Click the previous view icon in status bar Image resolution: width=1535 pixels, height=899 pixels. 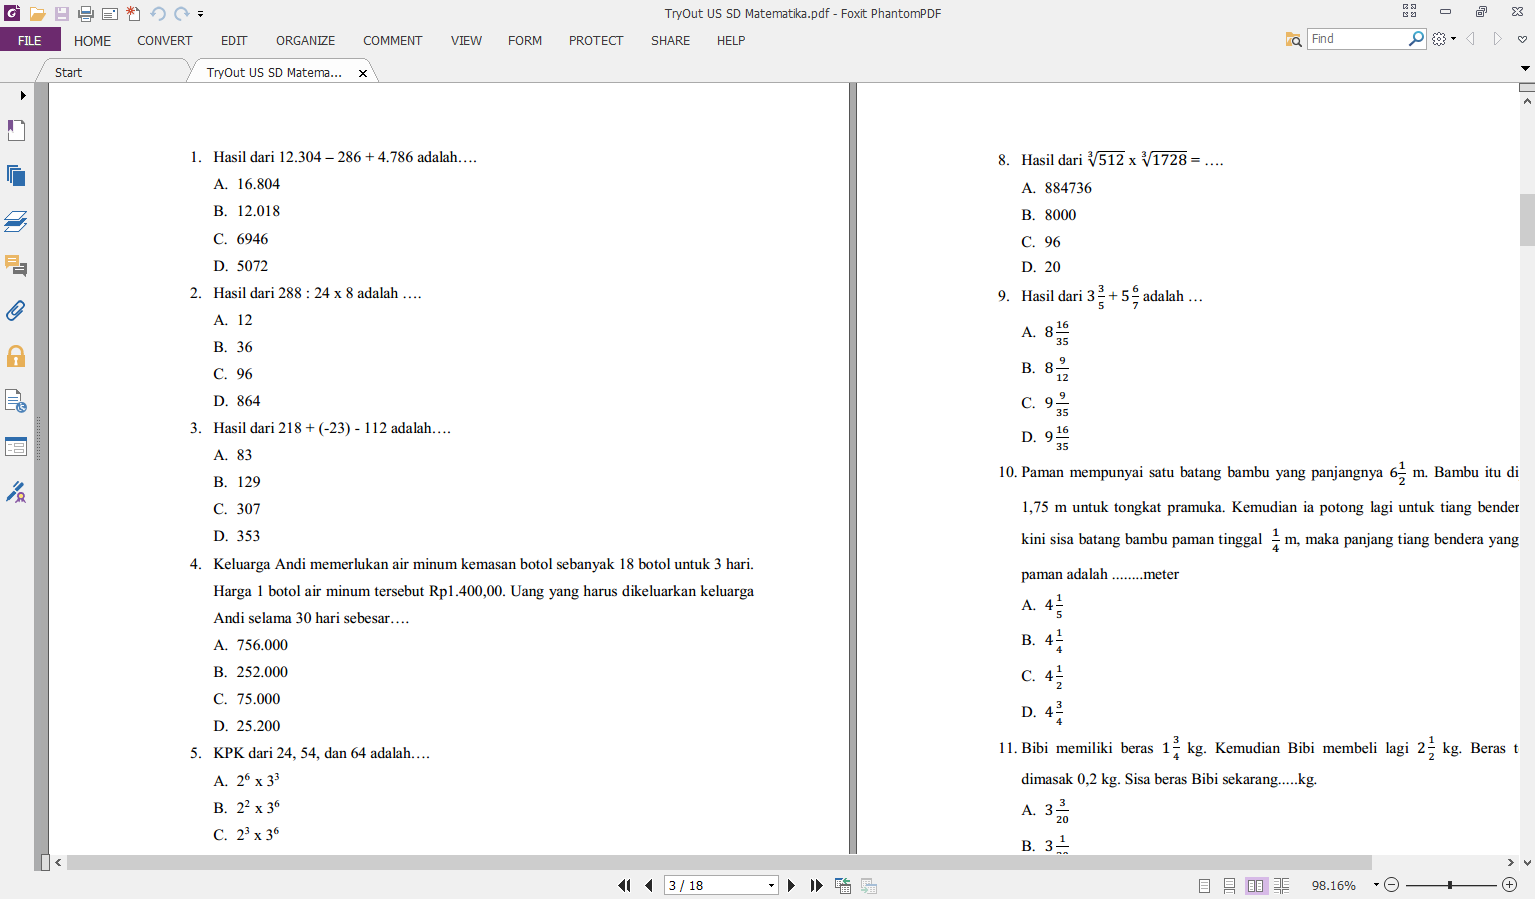pos(843,885)
